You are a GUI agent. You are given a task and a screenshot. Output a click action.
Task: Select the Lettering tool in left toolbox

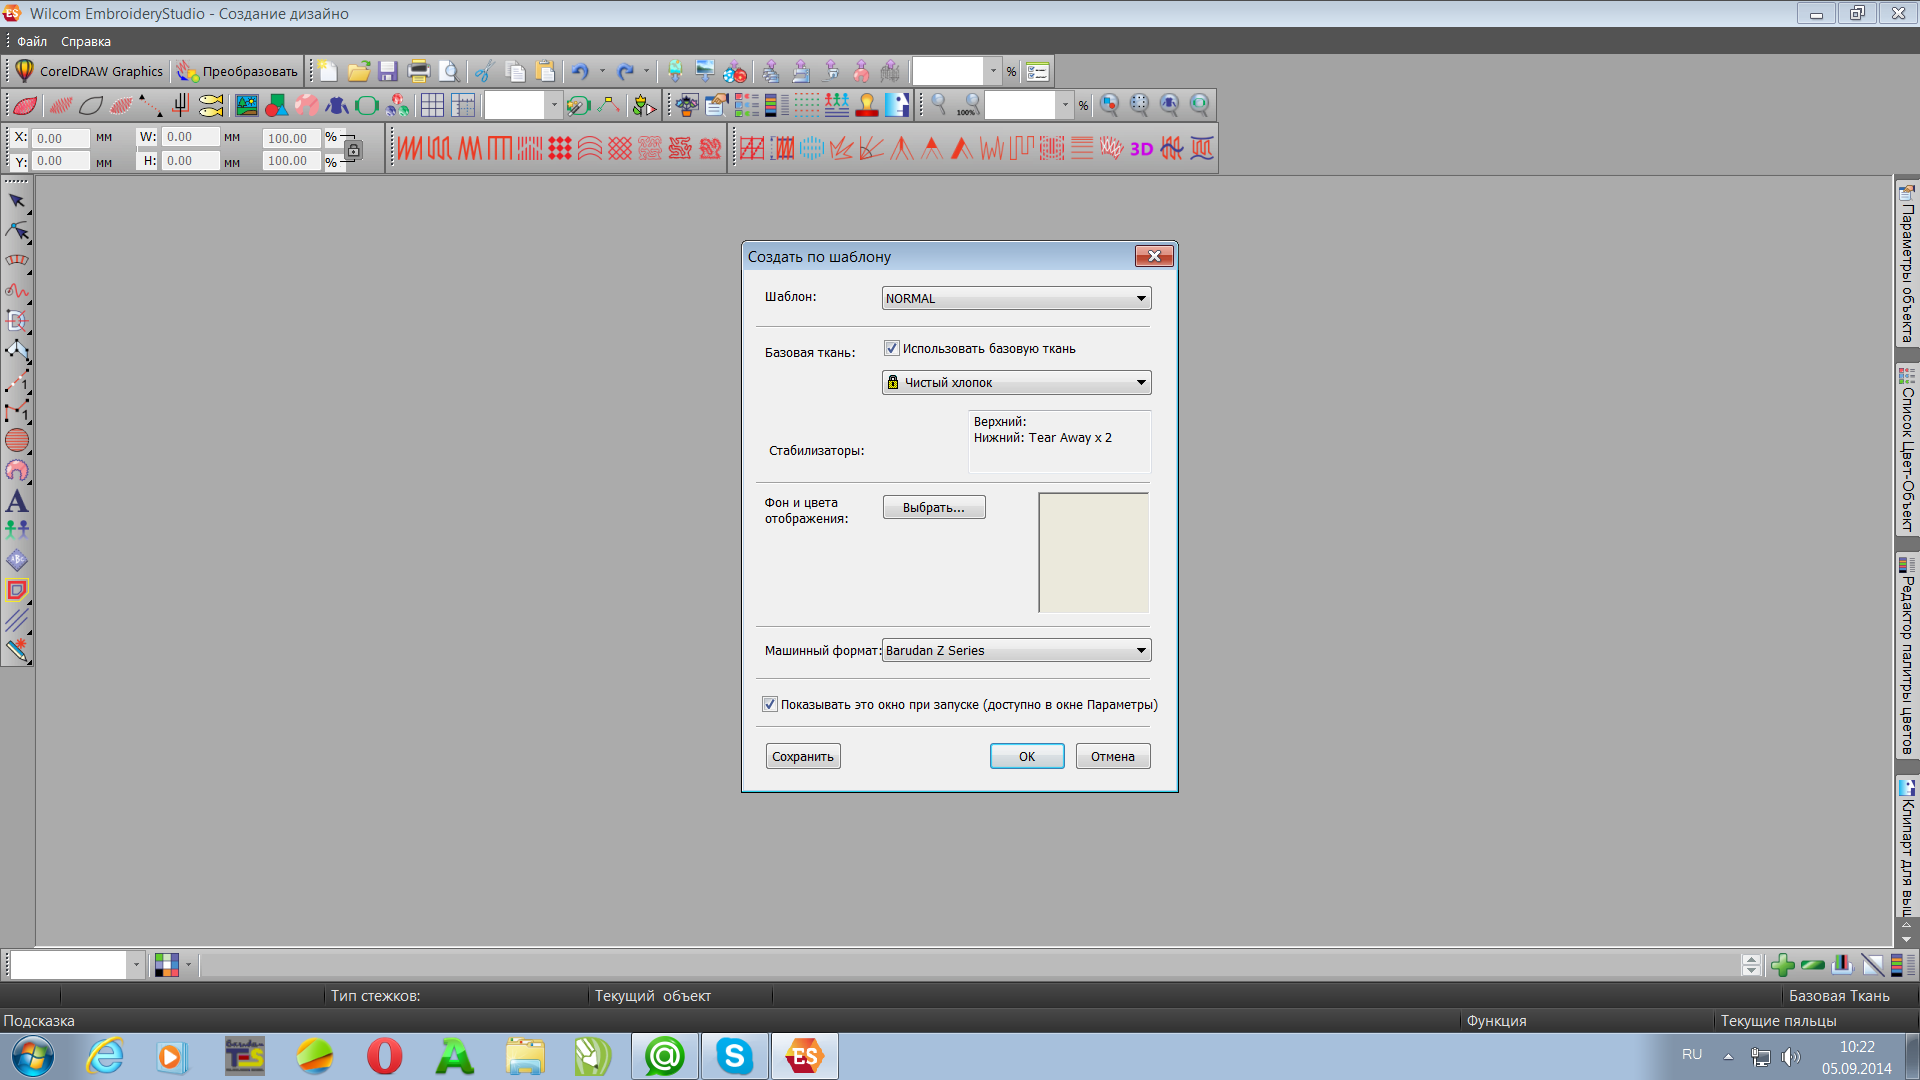click(x=17, y=501)
